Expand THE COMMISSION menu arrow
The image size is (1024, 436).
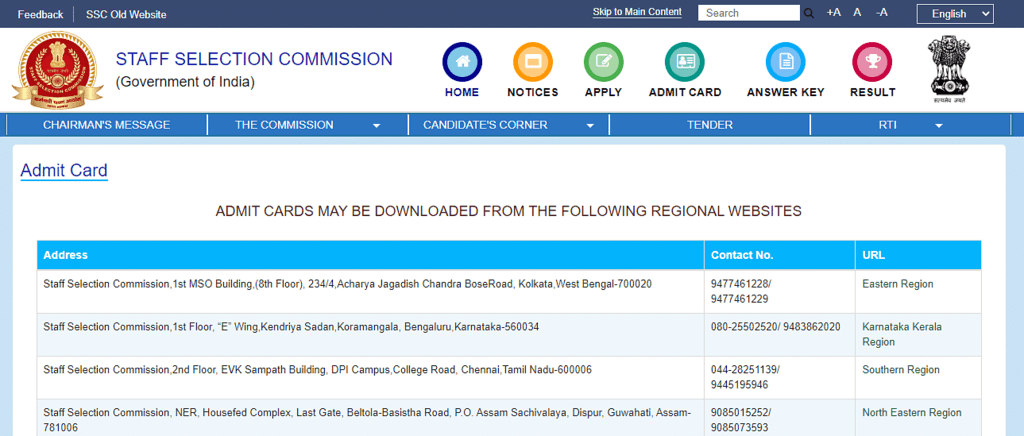(377, 125)
